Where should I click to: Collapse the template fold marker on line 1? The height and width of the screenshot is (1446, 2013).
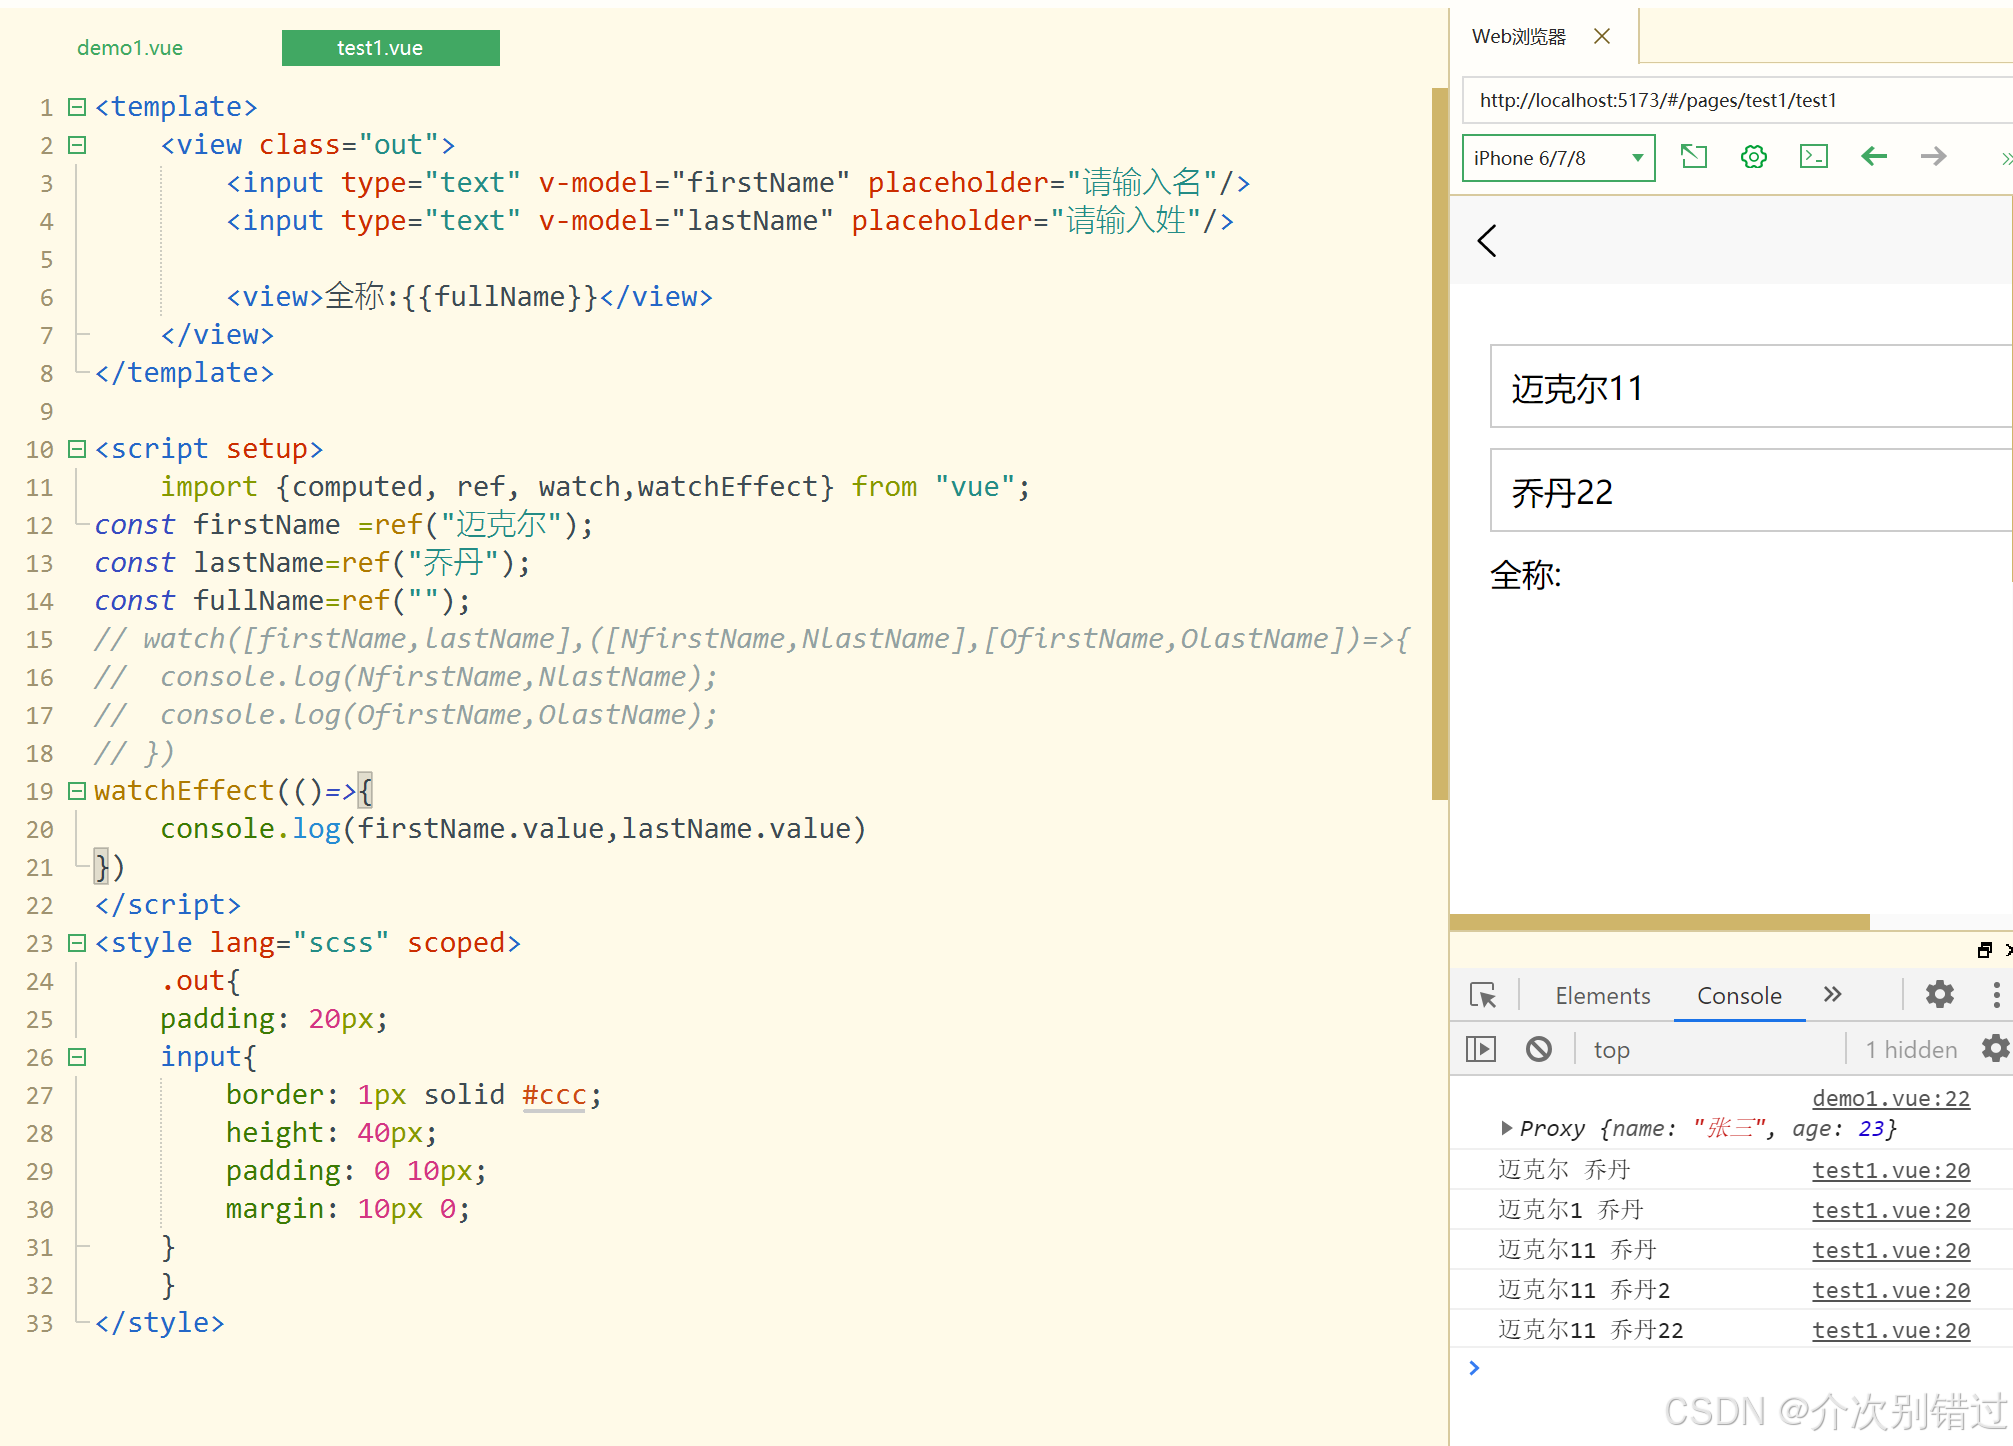coord(77,107)
